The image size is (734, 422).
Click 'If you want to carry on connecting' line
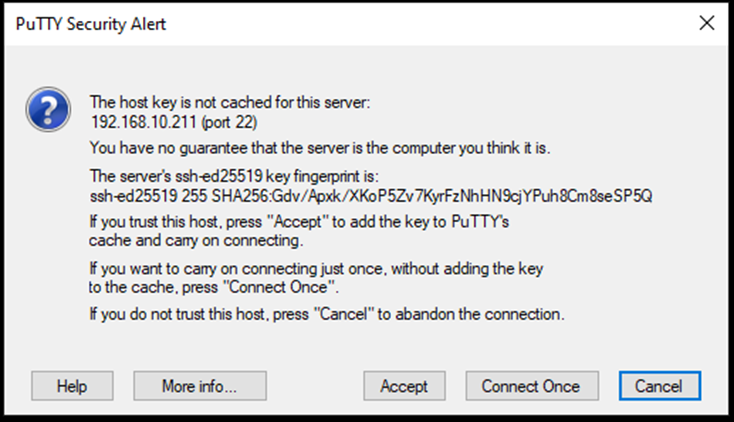[x=316, y=268]
